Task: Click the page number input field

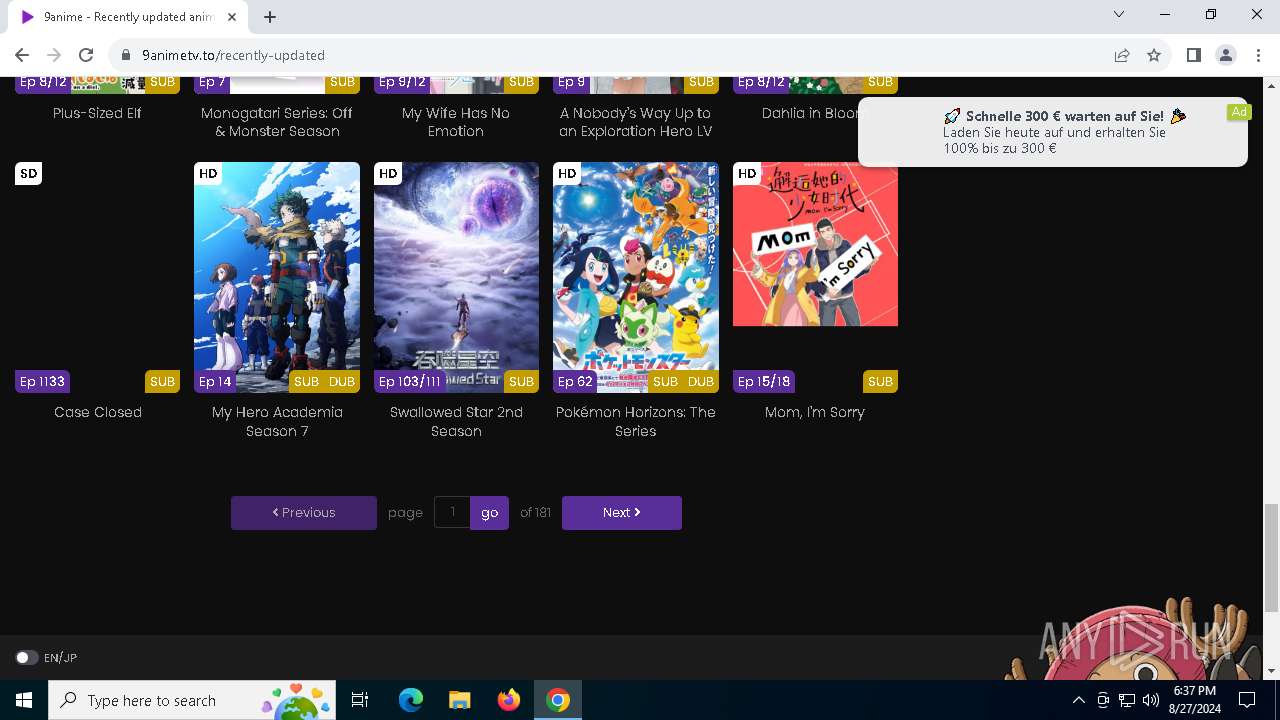Action: click(452, 512)
